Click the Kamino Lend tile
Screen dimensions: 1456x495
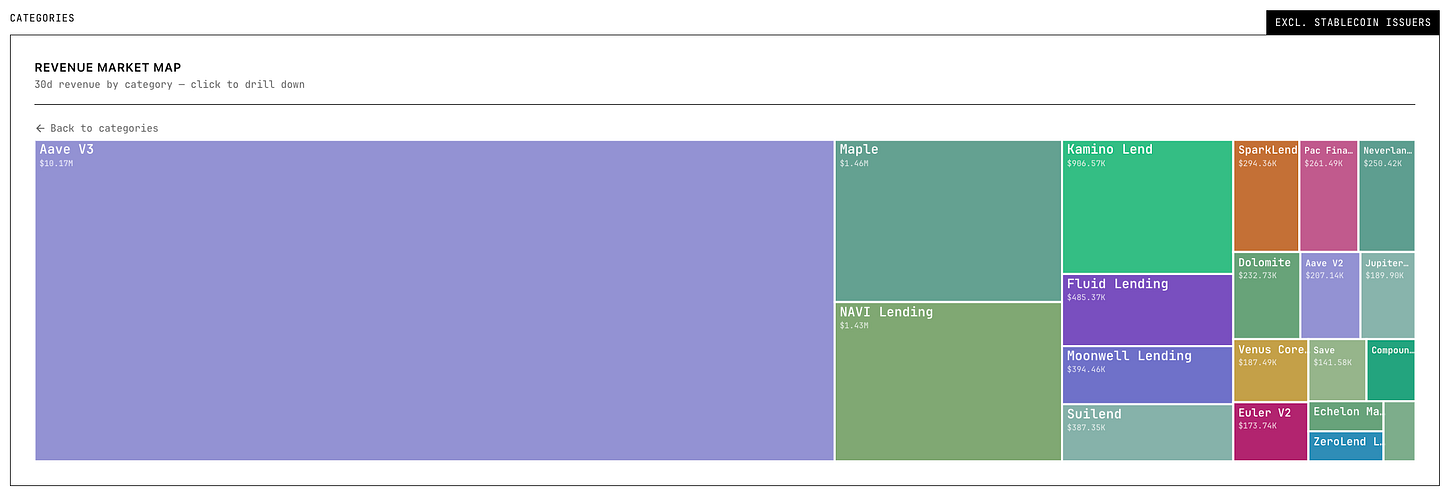point(1146,207)
